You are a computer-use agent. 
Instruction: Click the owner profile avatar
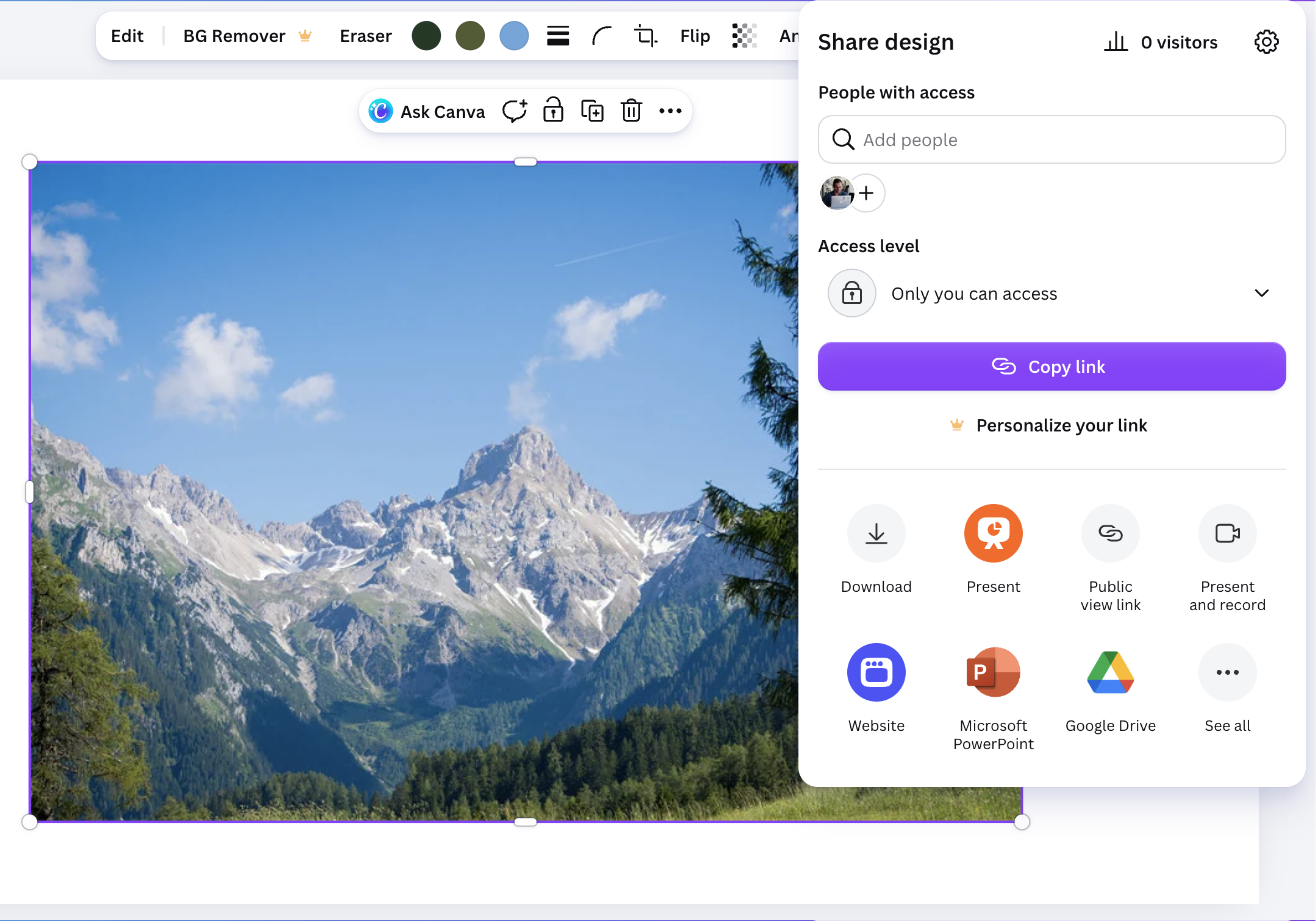click(x=837, y=193)
